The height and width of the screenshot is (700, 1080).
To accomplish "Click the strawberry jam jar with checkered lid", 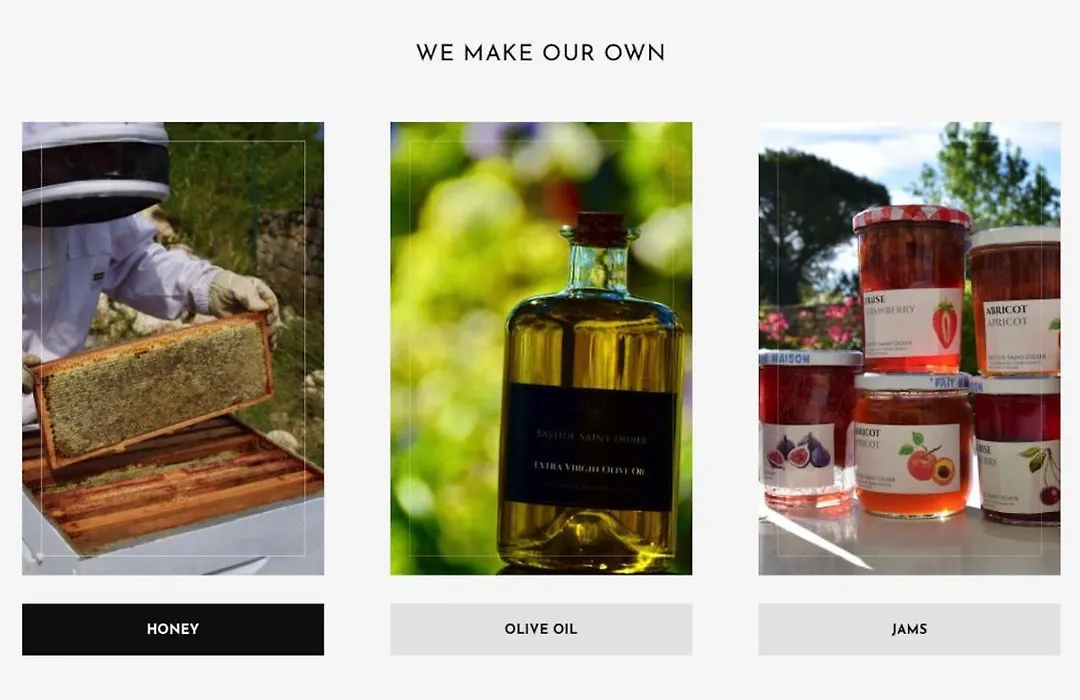I will coord(911,289).
